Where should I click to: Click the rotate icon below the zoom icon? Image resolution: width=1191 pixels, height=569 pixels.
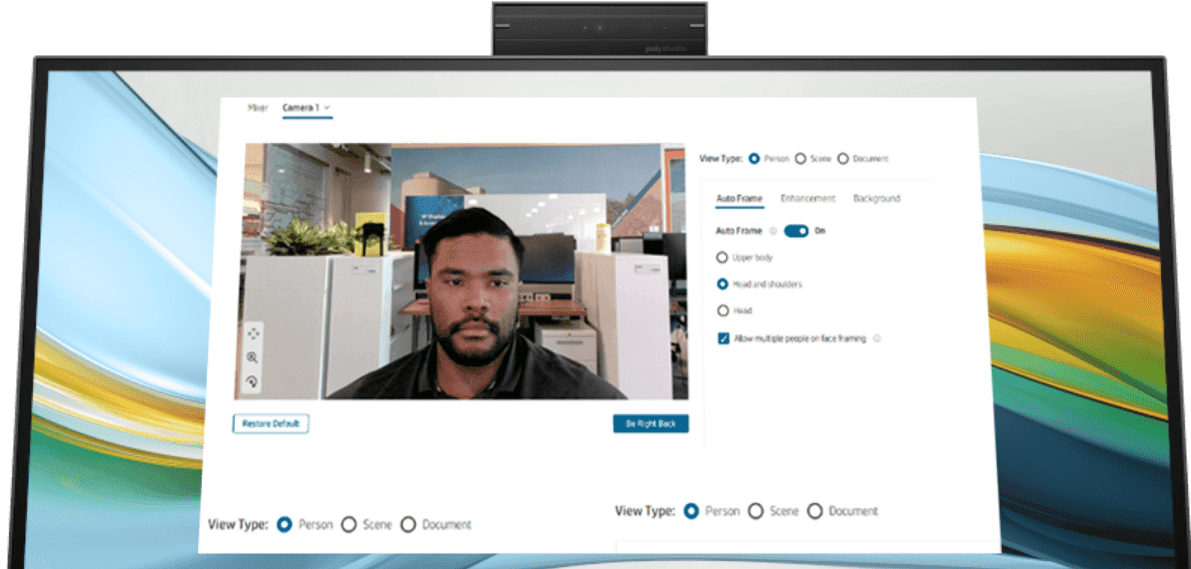click(x=253, y=381)
